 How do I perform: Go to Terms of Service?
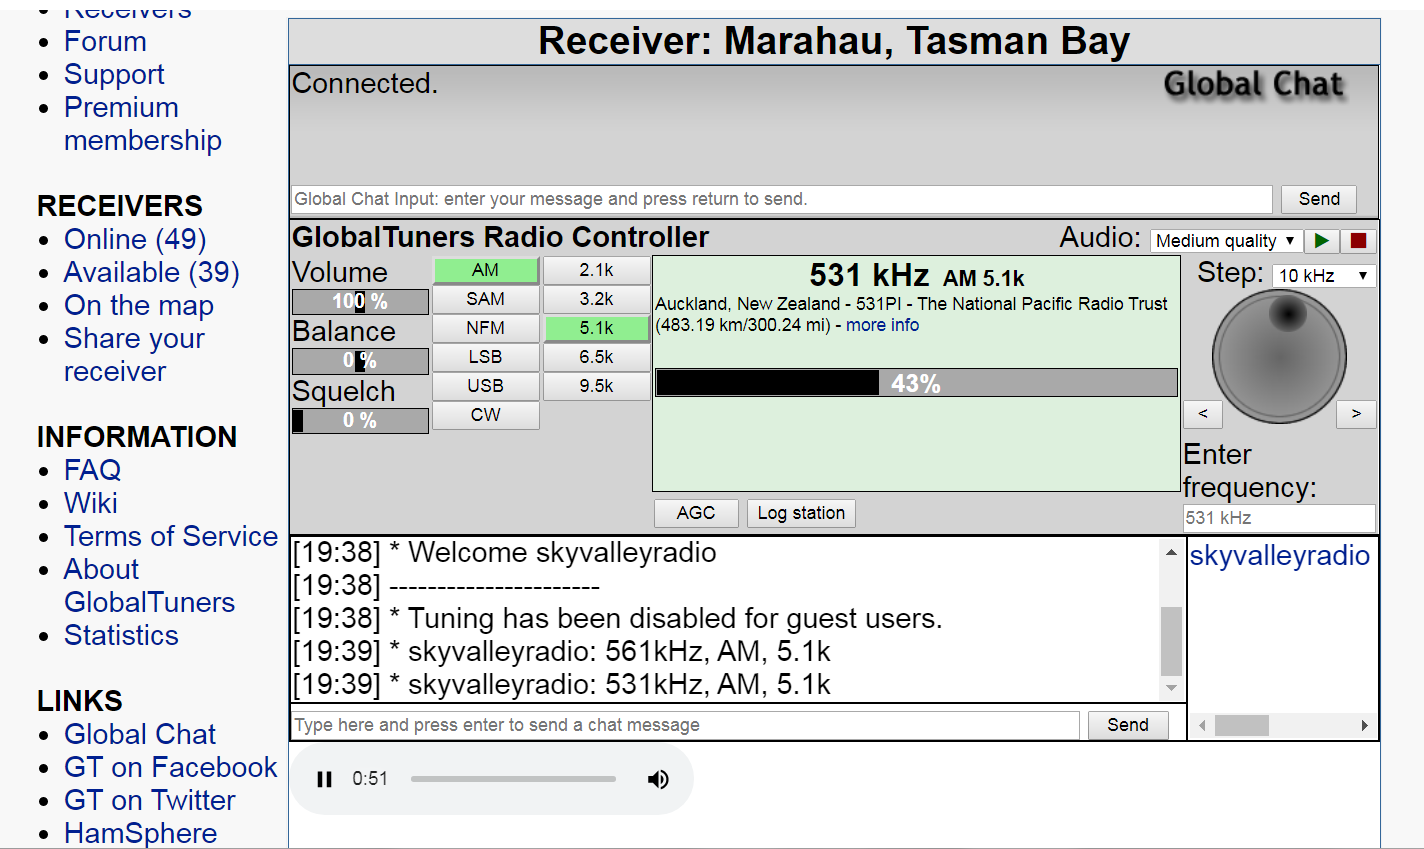click(x=171, y=536)
